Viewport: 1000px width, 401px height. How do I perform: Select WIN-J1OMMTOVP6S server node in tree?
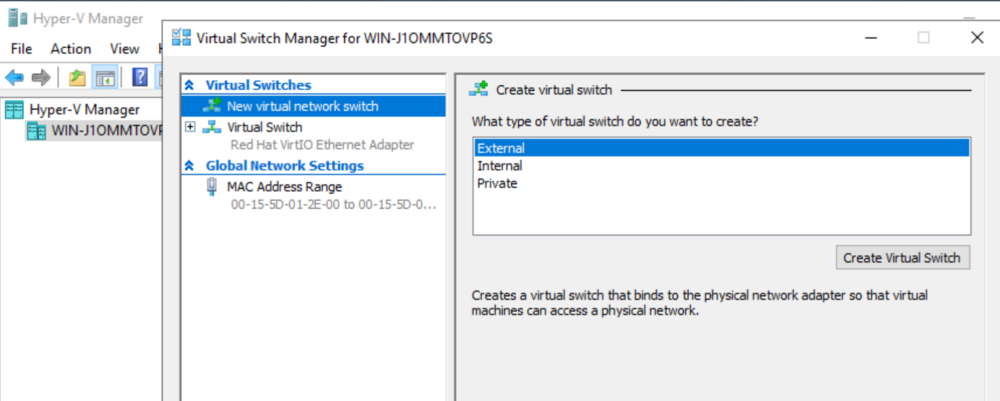point(106,131)
